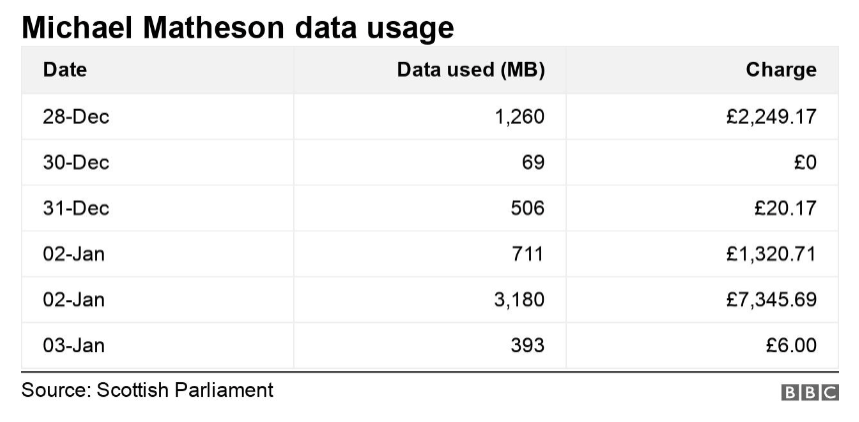Click the £0 charge cell

[803, 163]
